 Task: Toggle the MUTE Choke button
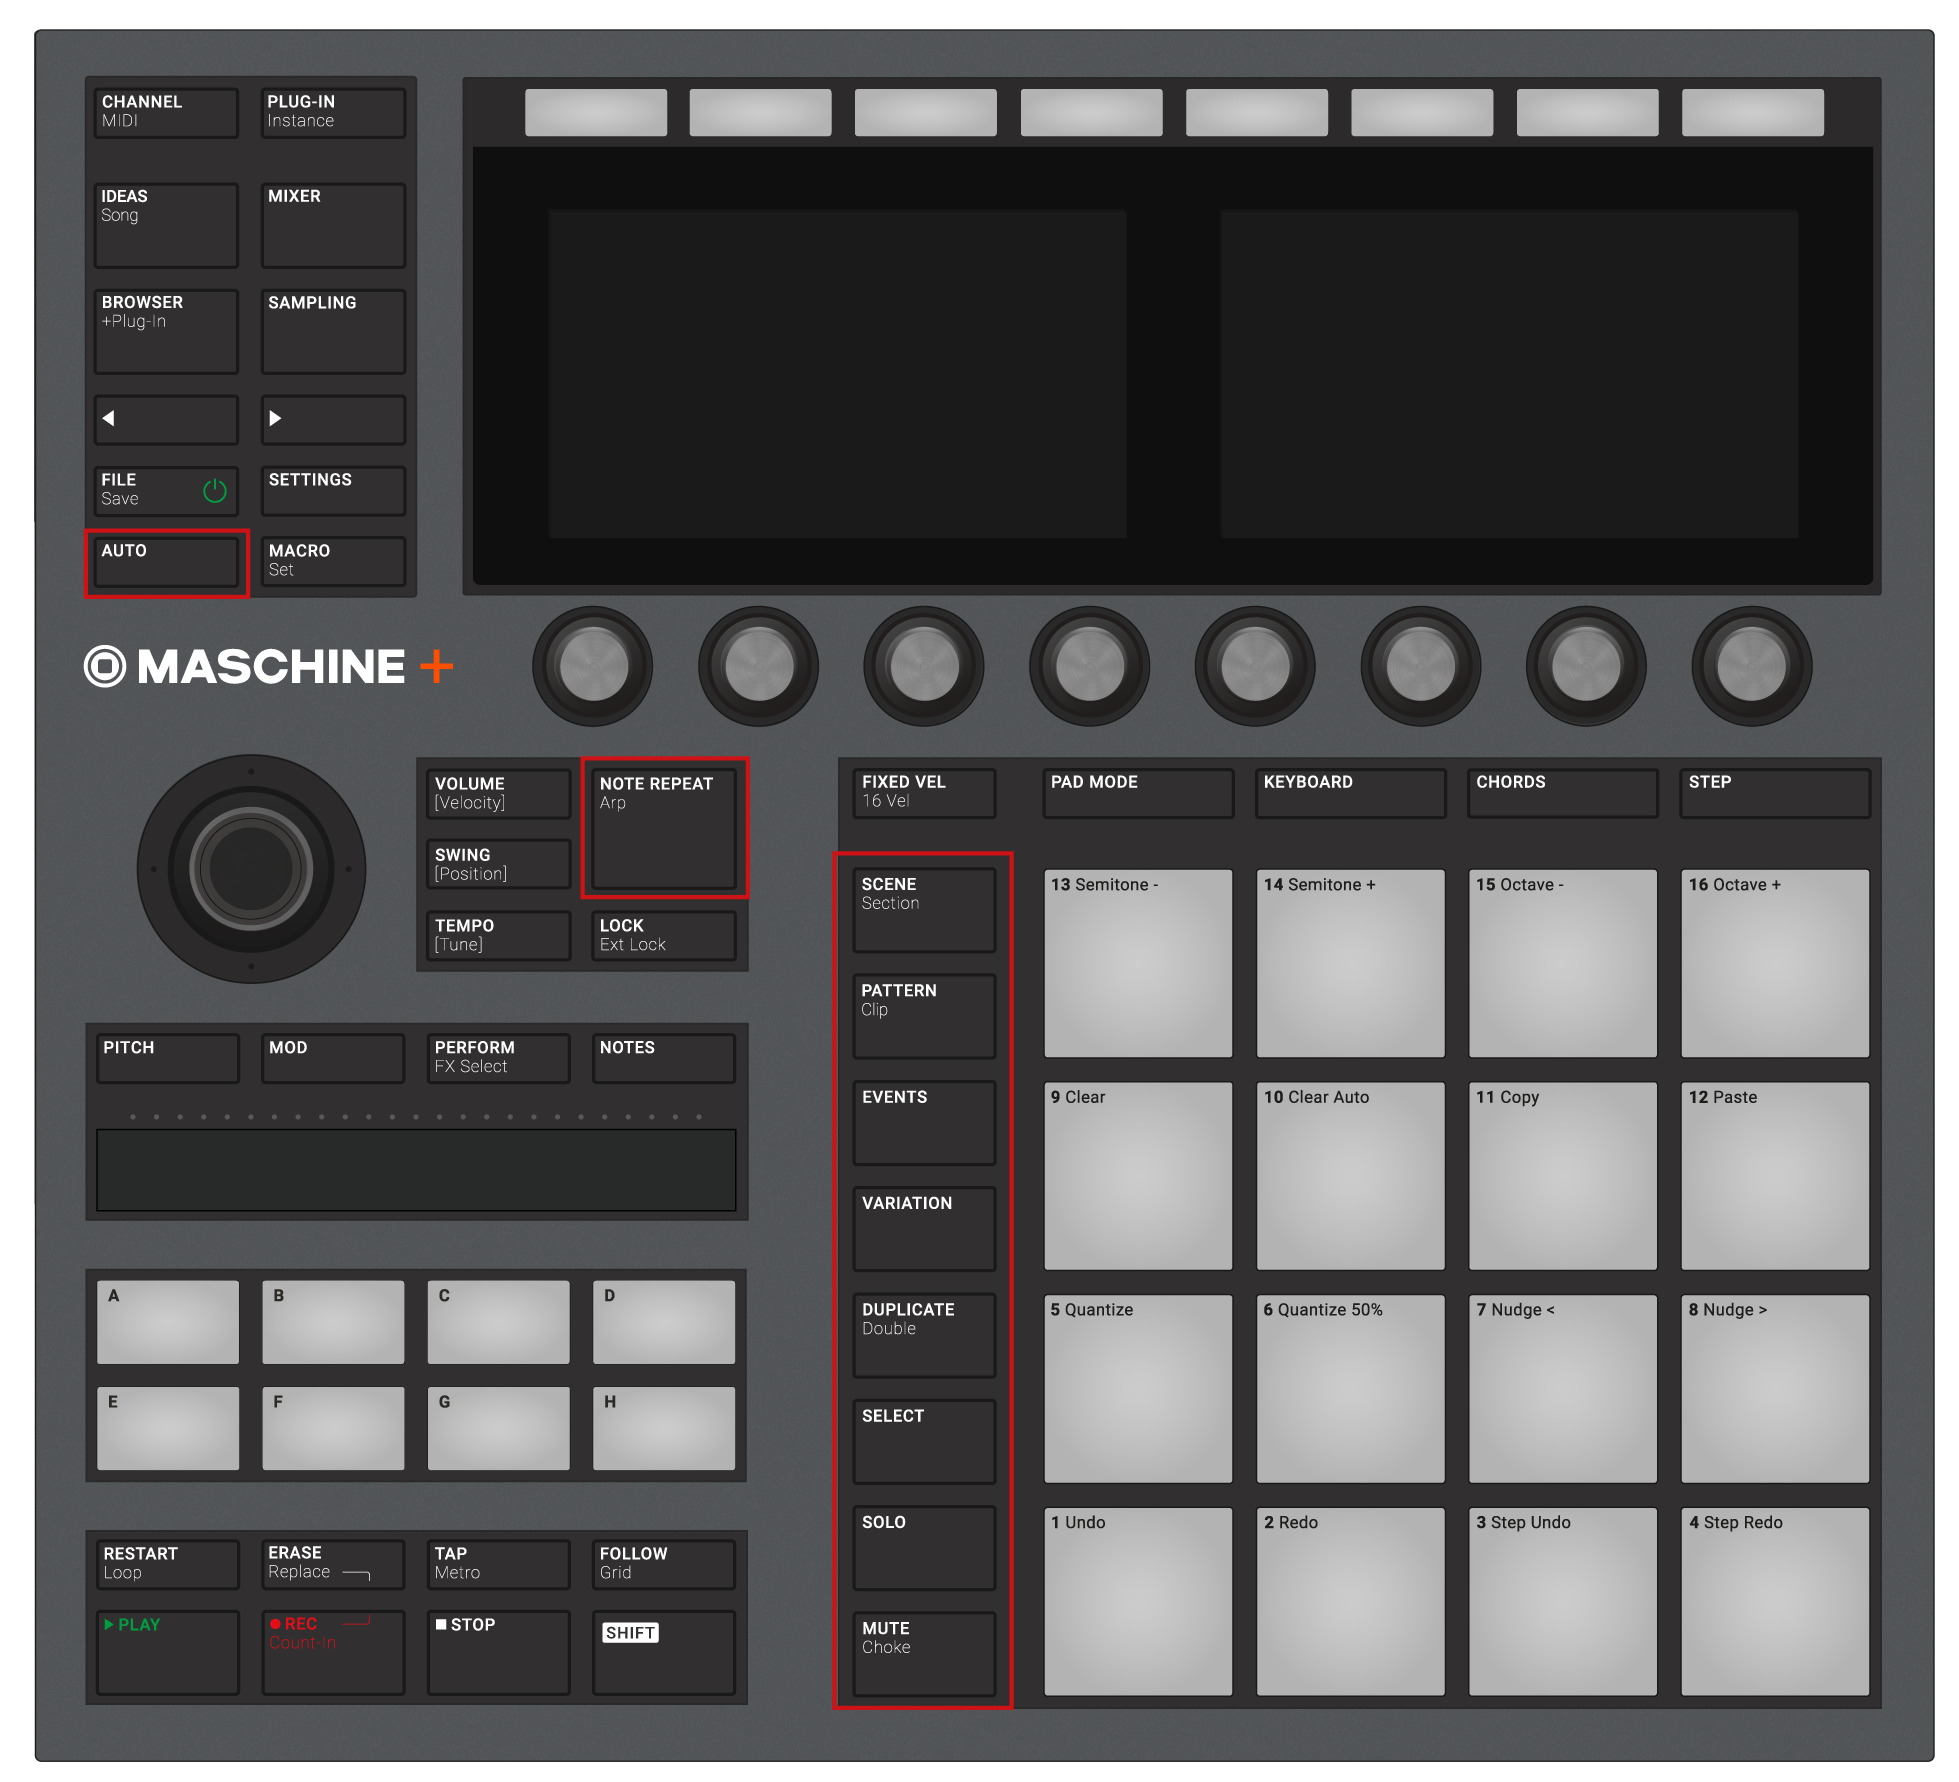click(x=923, y=1652)
